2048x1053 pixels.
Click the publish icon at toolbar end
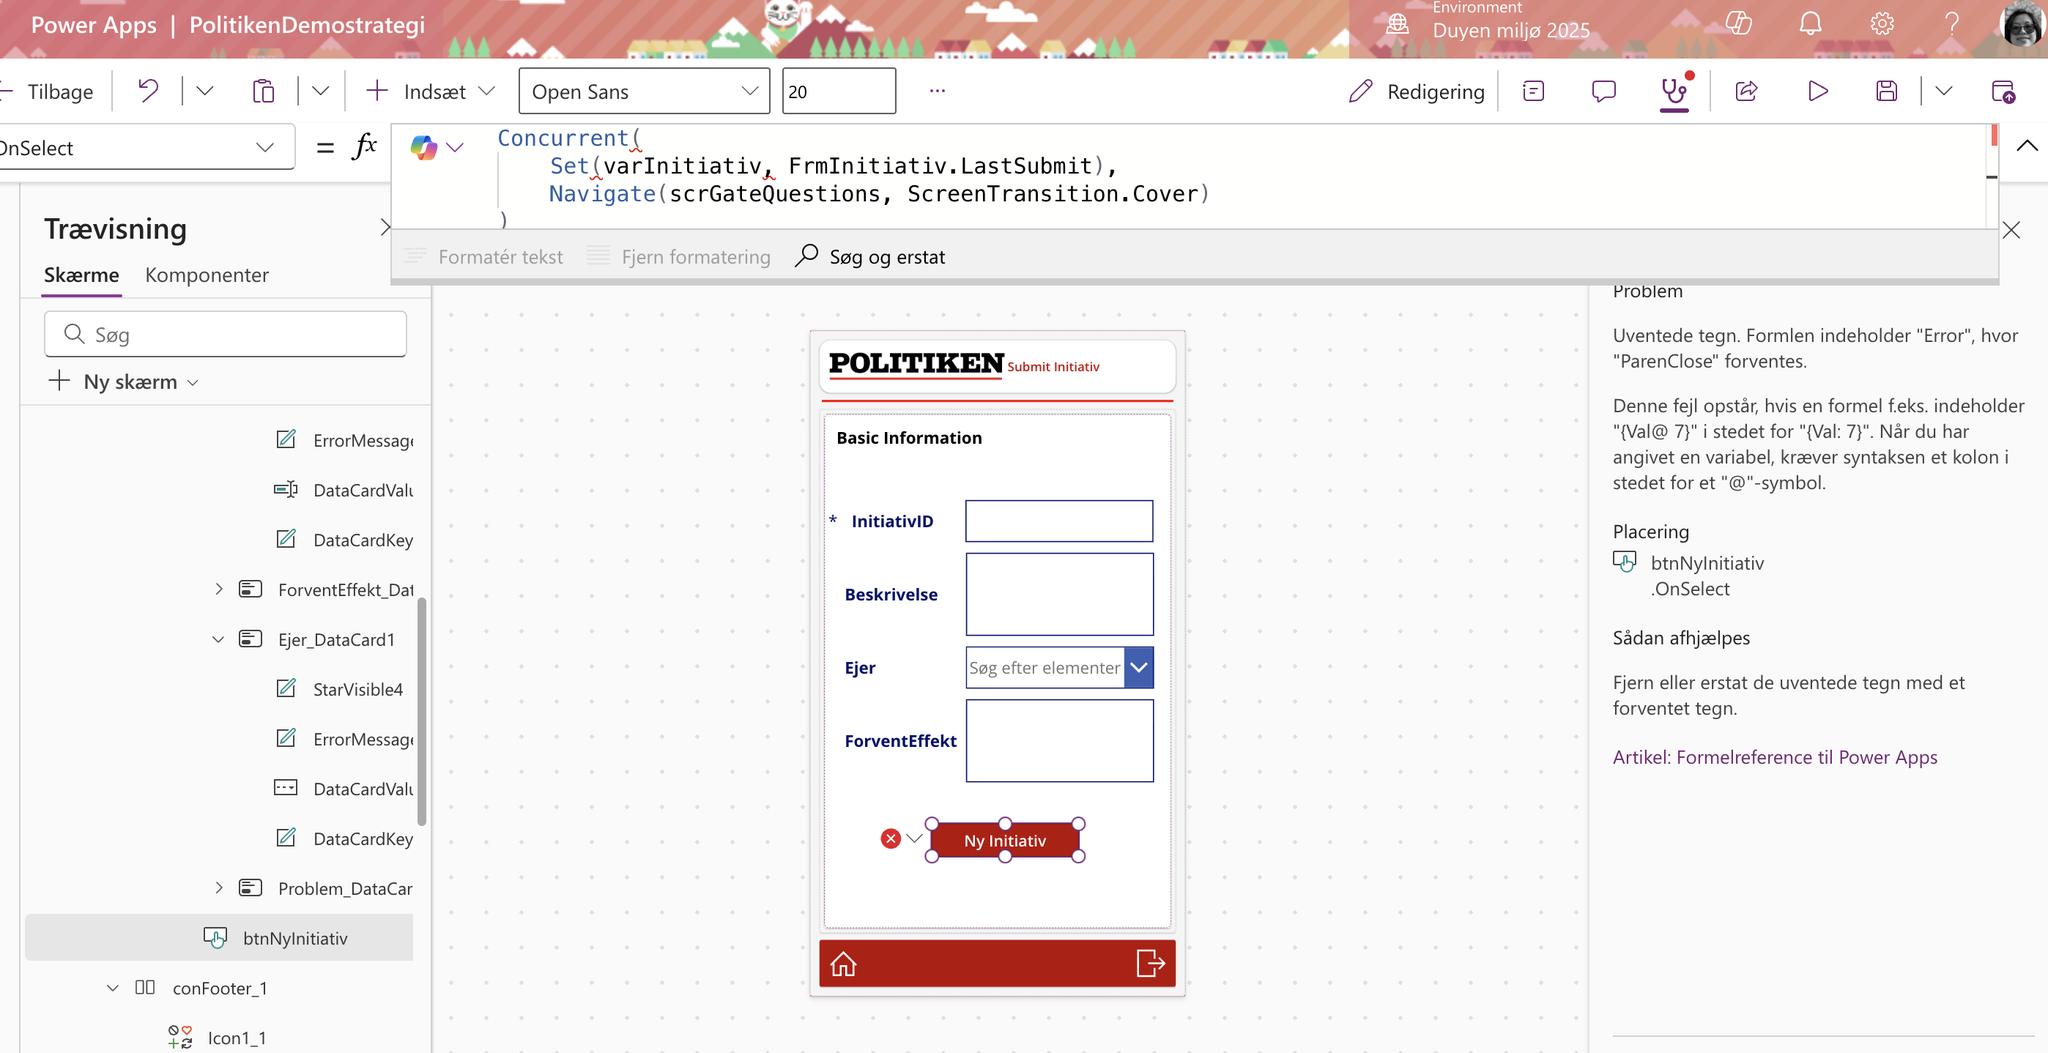(x=2003, y=91)
